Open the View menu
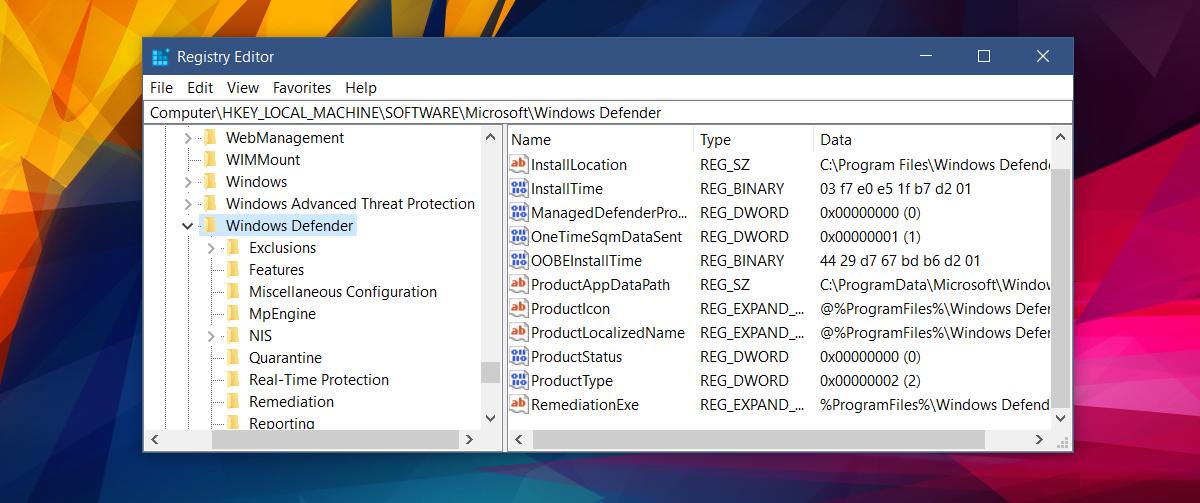This screenshot has height=503, width=1200. pos(243,88)
